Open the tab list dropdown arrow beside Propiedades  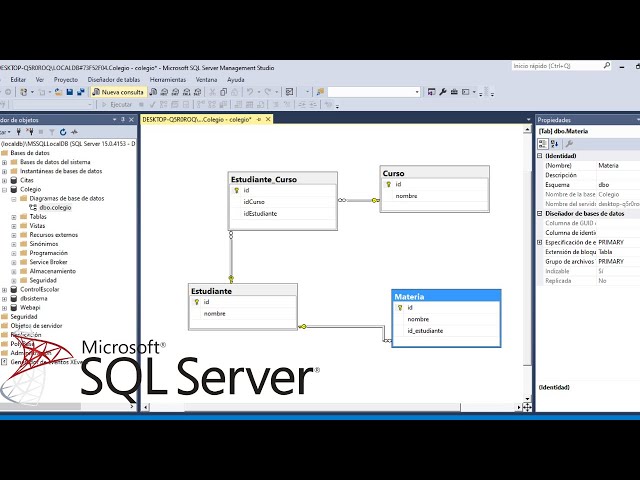[529, 120]
